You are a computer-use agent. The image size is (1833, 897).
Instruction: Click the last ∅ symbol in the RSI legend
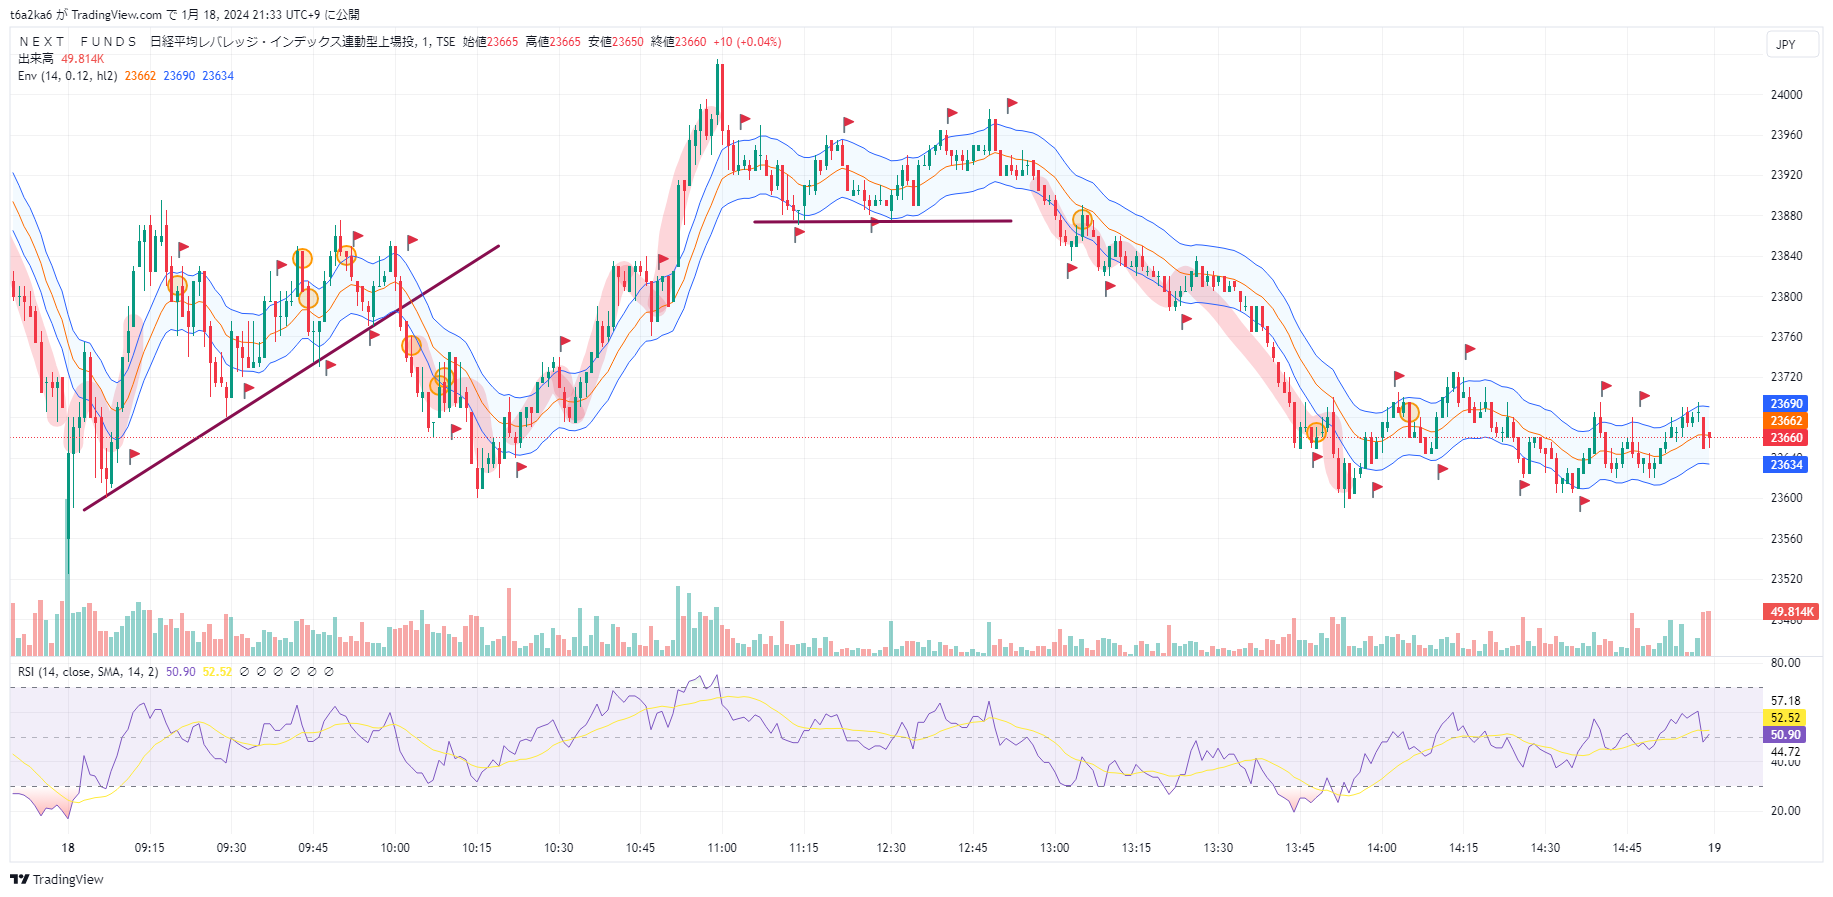(x=329, y=672)
